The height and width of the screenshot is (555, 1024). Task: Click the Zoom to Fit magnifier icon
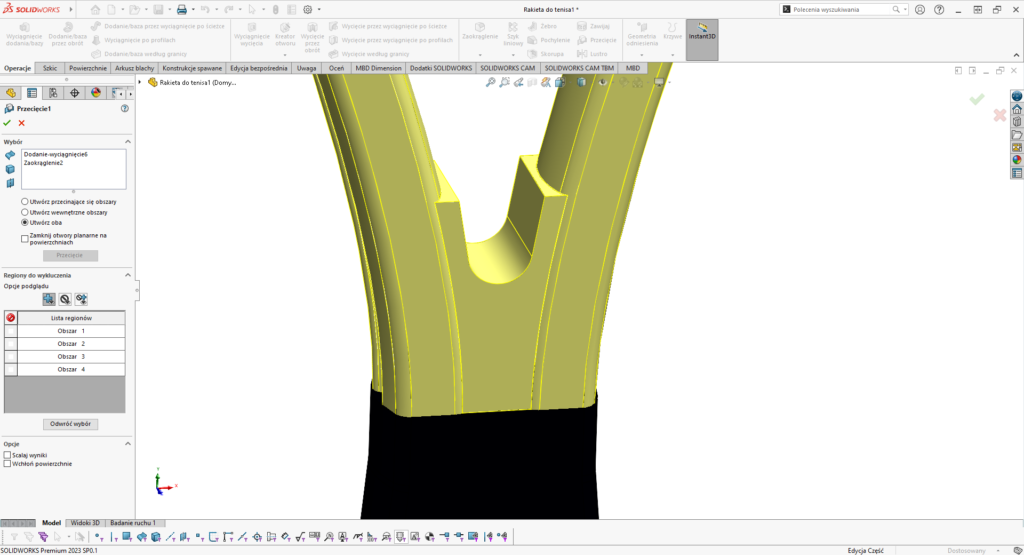click(x=491, y=82)
